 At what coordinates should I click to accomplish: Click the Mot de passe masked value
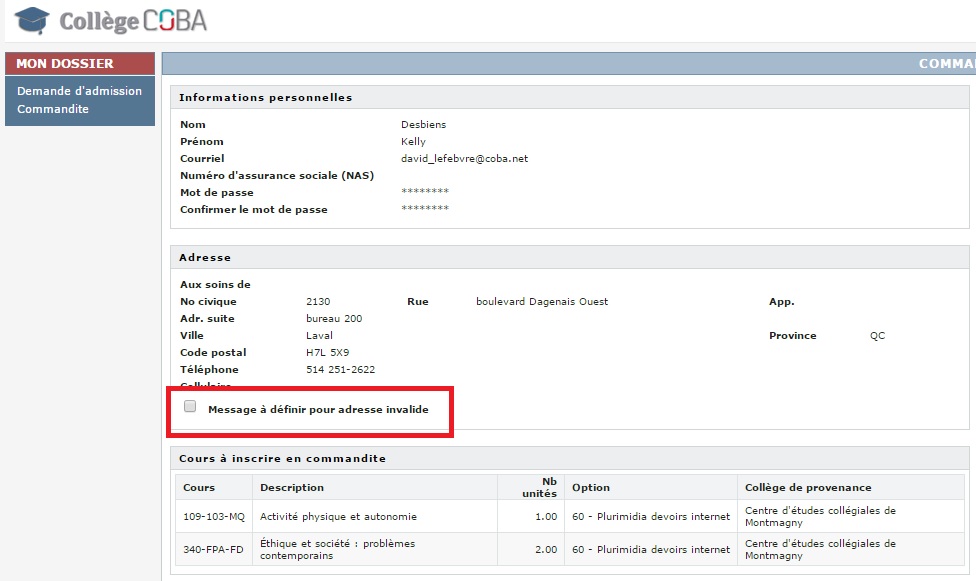(x=424, y=192)
